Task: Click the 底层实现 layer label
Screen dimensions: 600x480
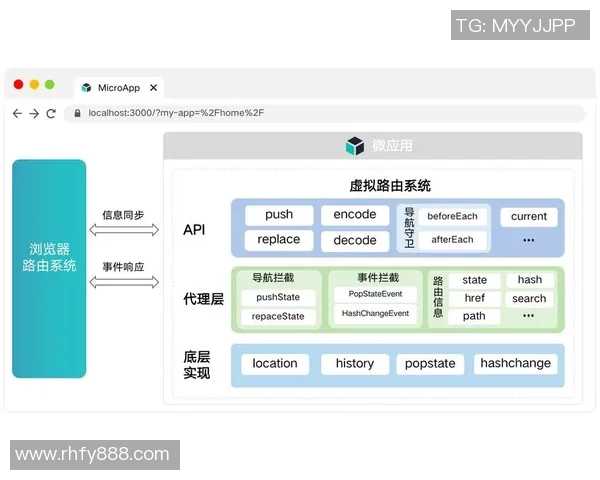Action: click(x=196, y=365)
